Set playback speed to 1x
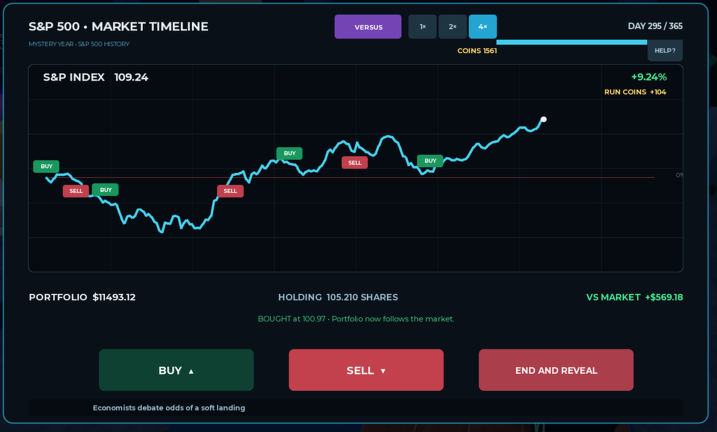 point(423,27)
